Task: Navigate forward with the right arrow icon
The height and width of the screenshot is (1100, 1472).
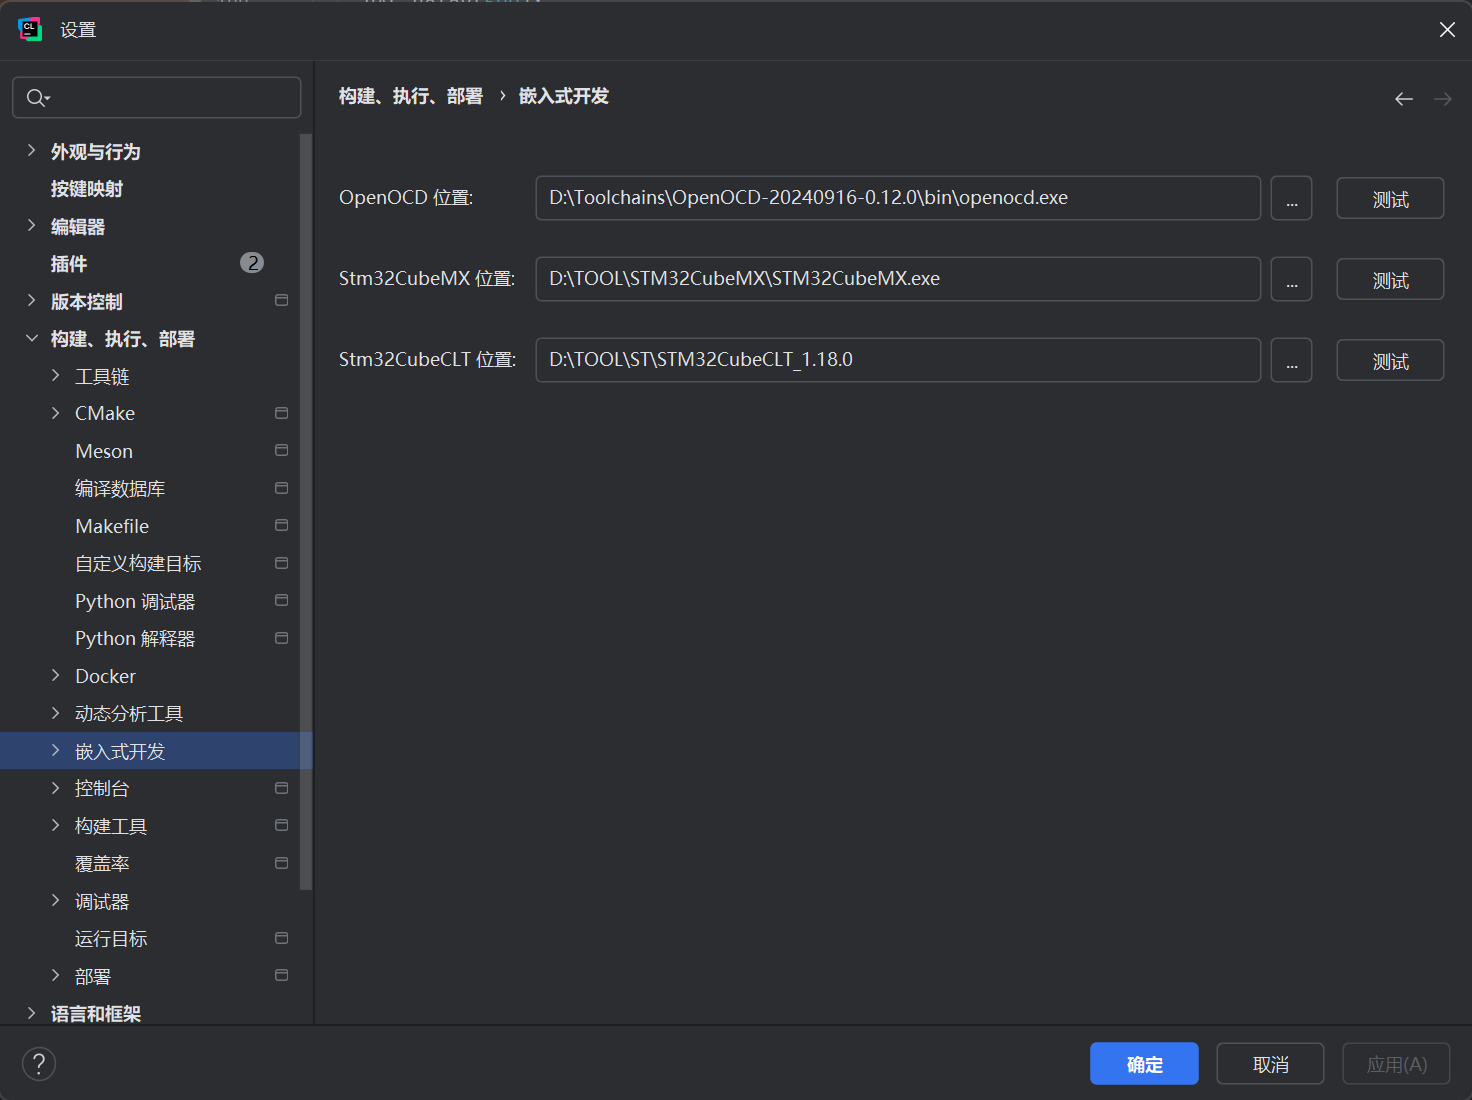Action: (1443, 98)
